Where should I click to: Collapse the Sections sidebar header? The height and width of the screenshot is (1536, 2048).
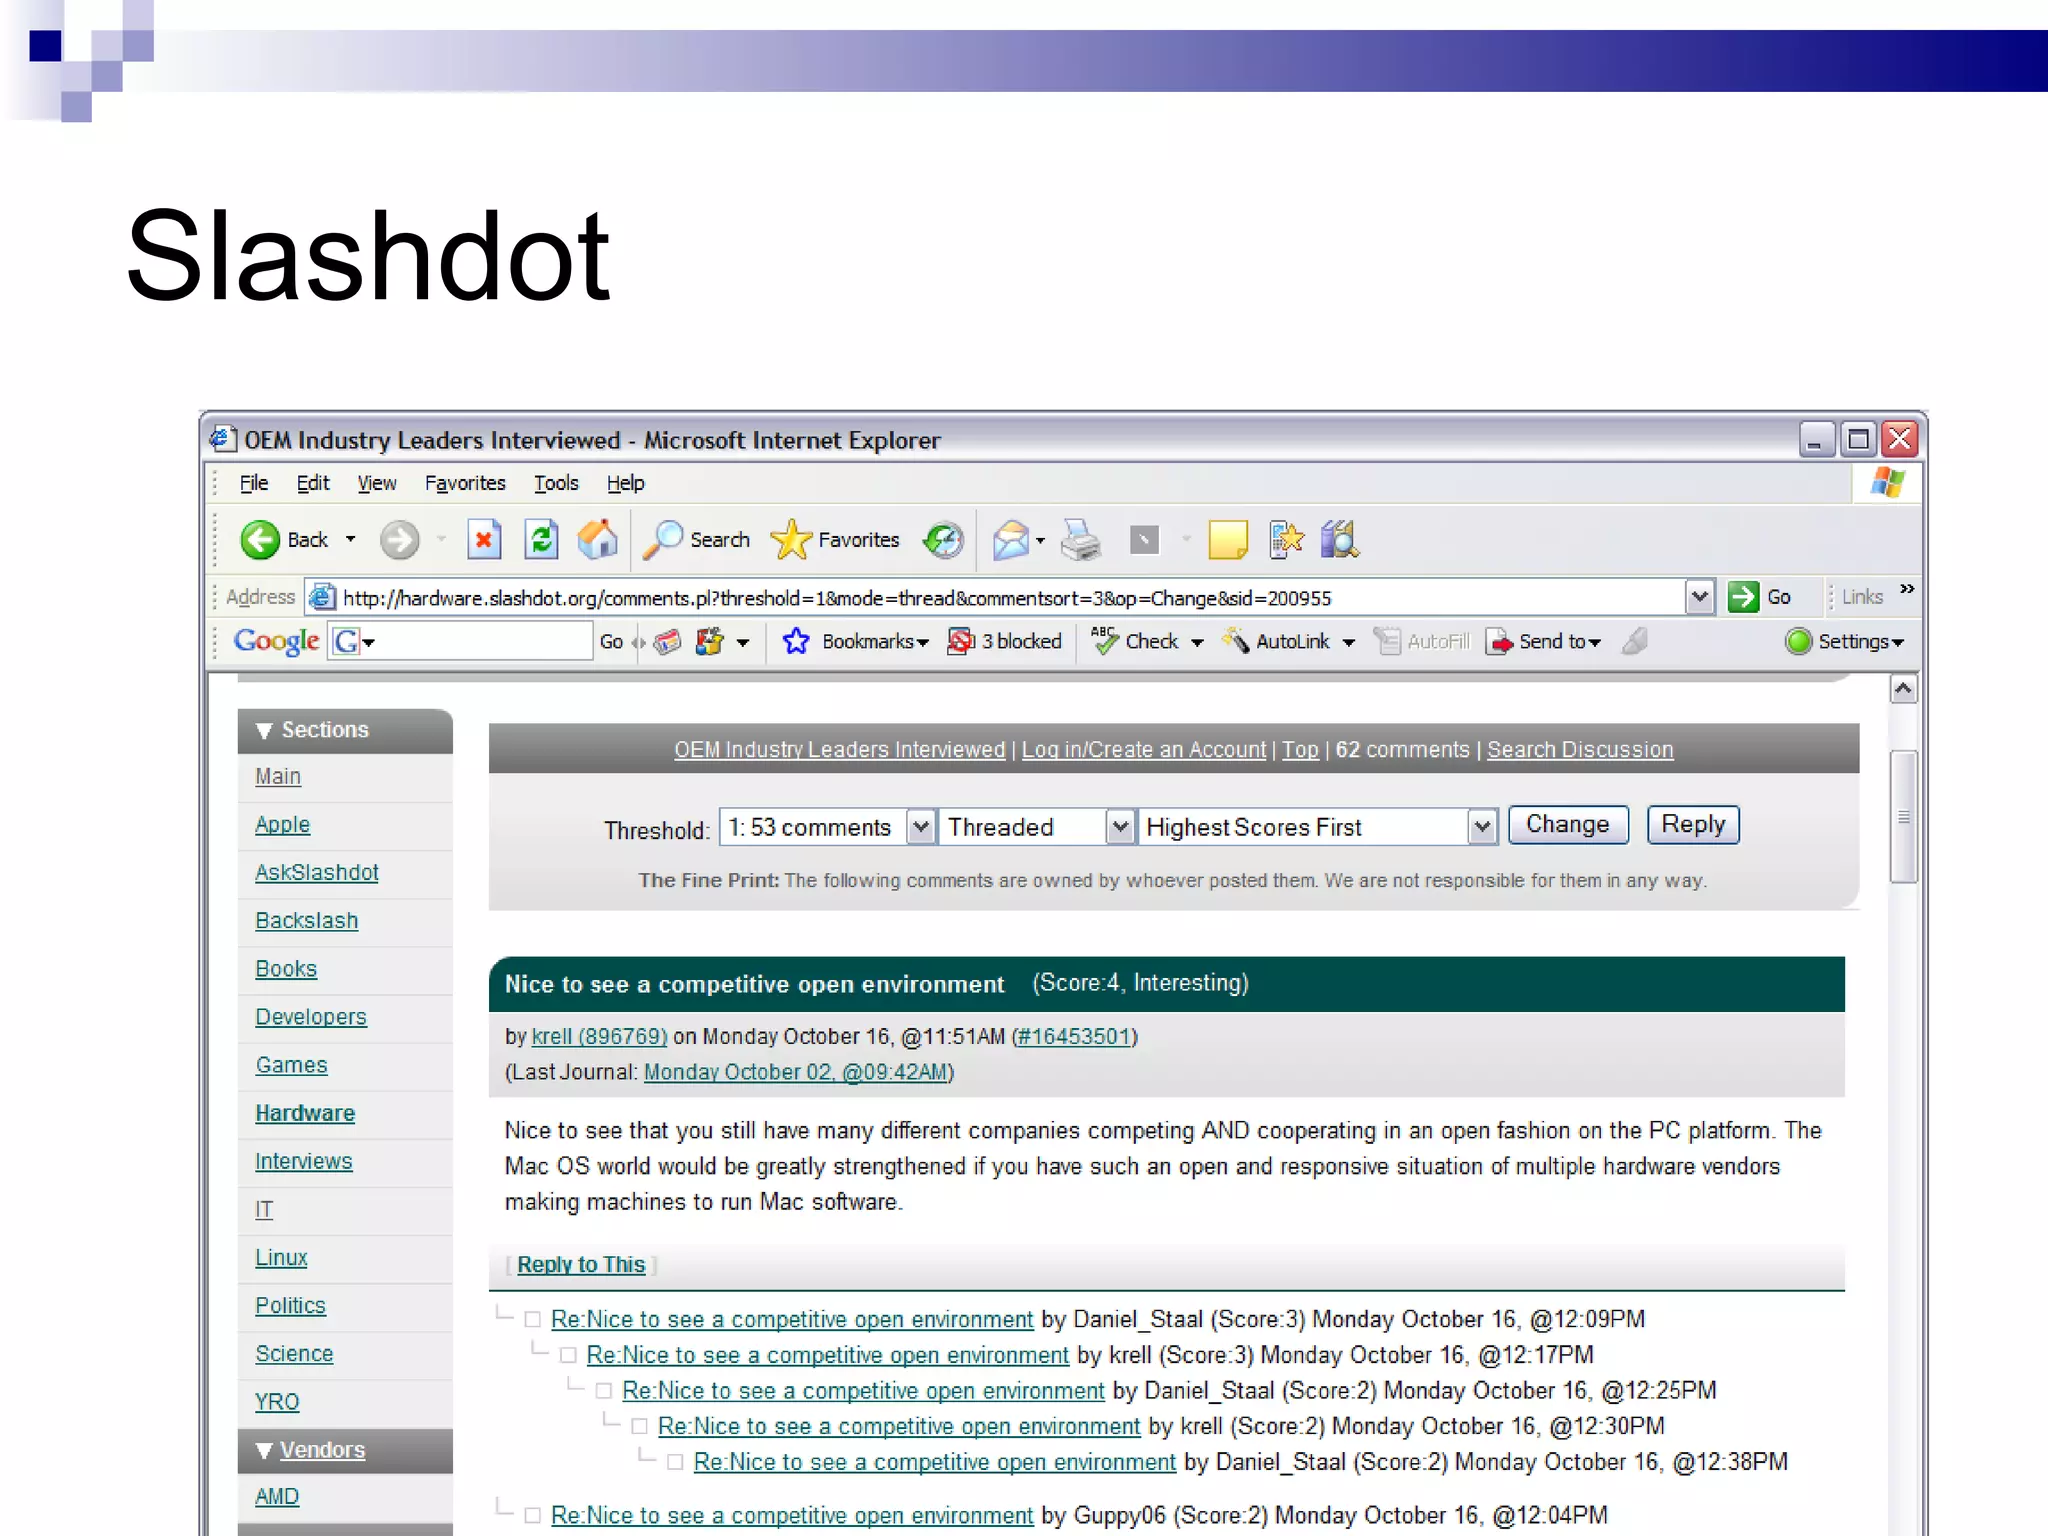345,730
